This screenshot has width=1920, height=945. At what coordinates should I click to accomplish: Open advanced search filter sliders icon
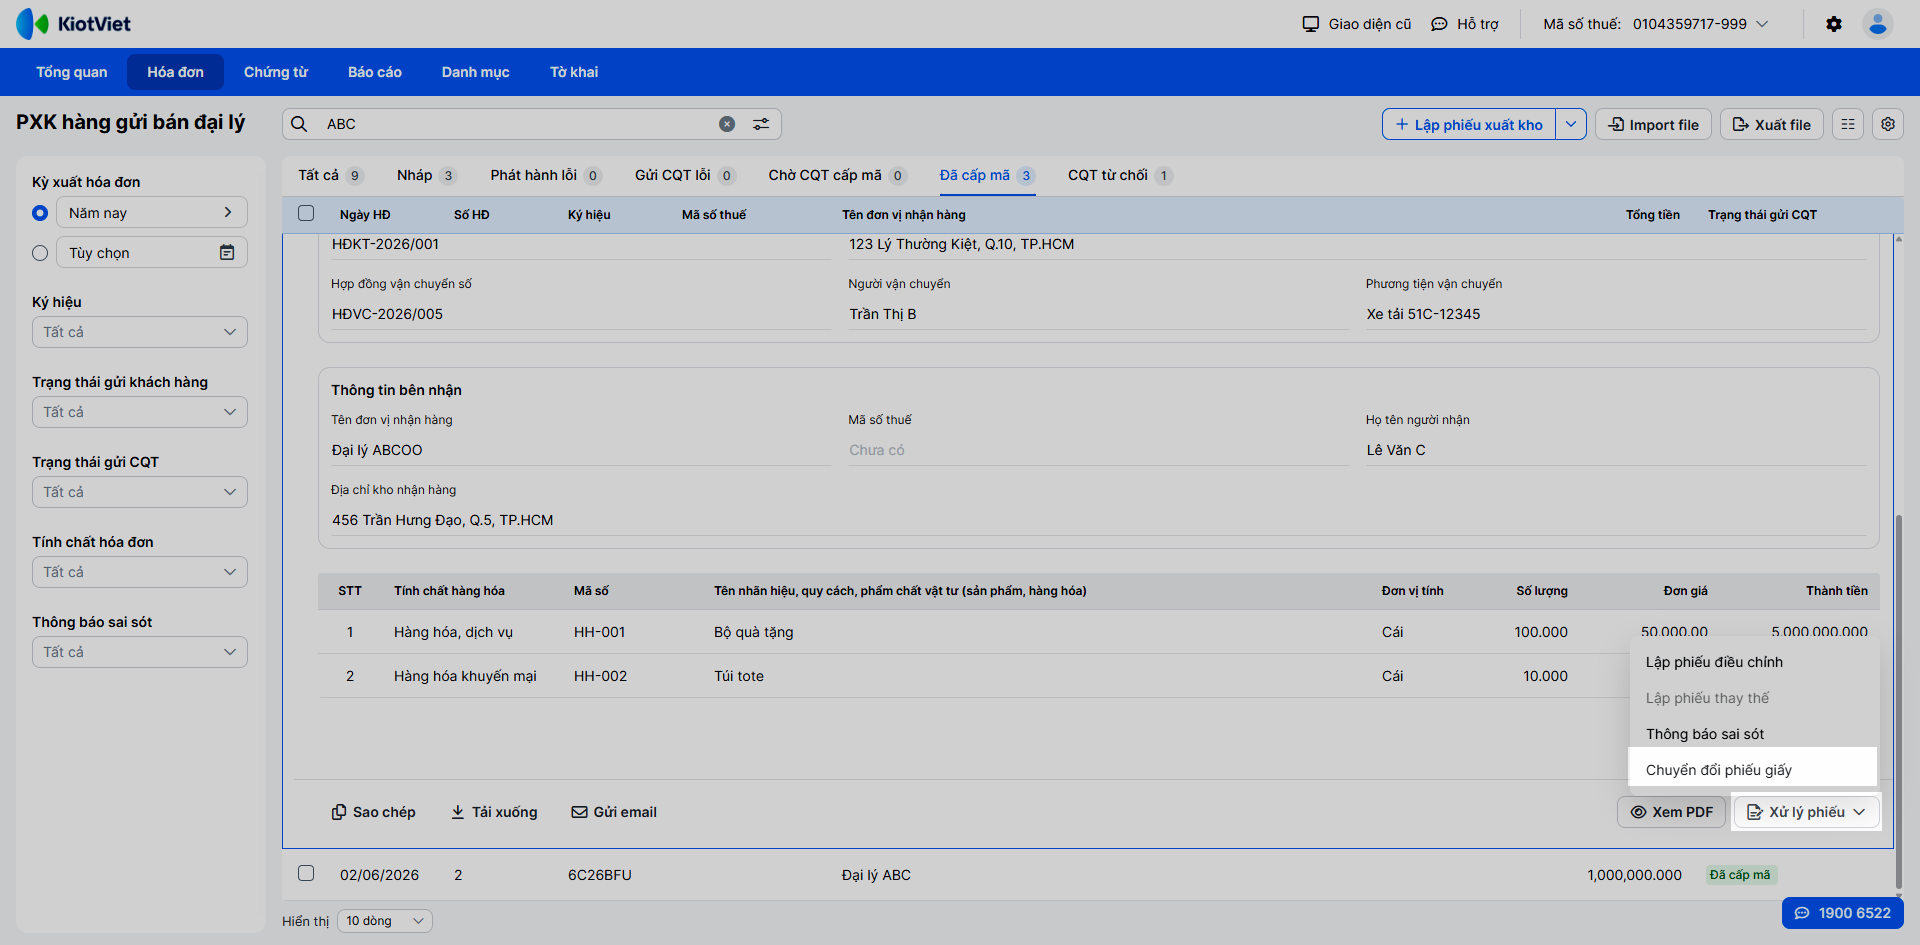761,124
